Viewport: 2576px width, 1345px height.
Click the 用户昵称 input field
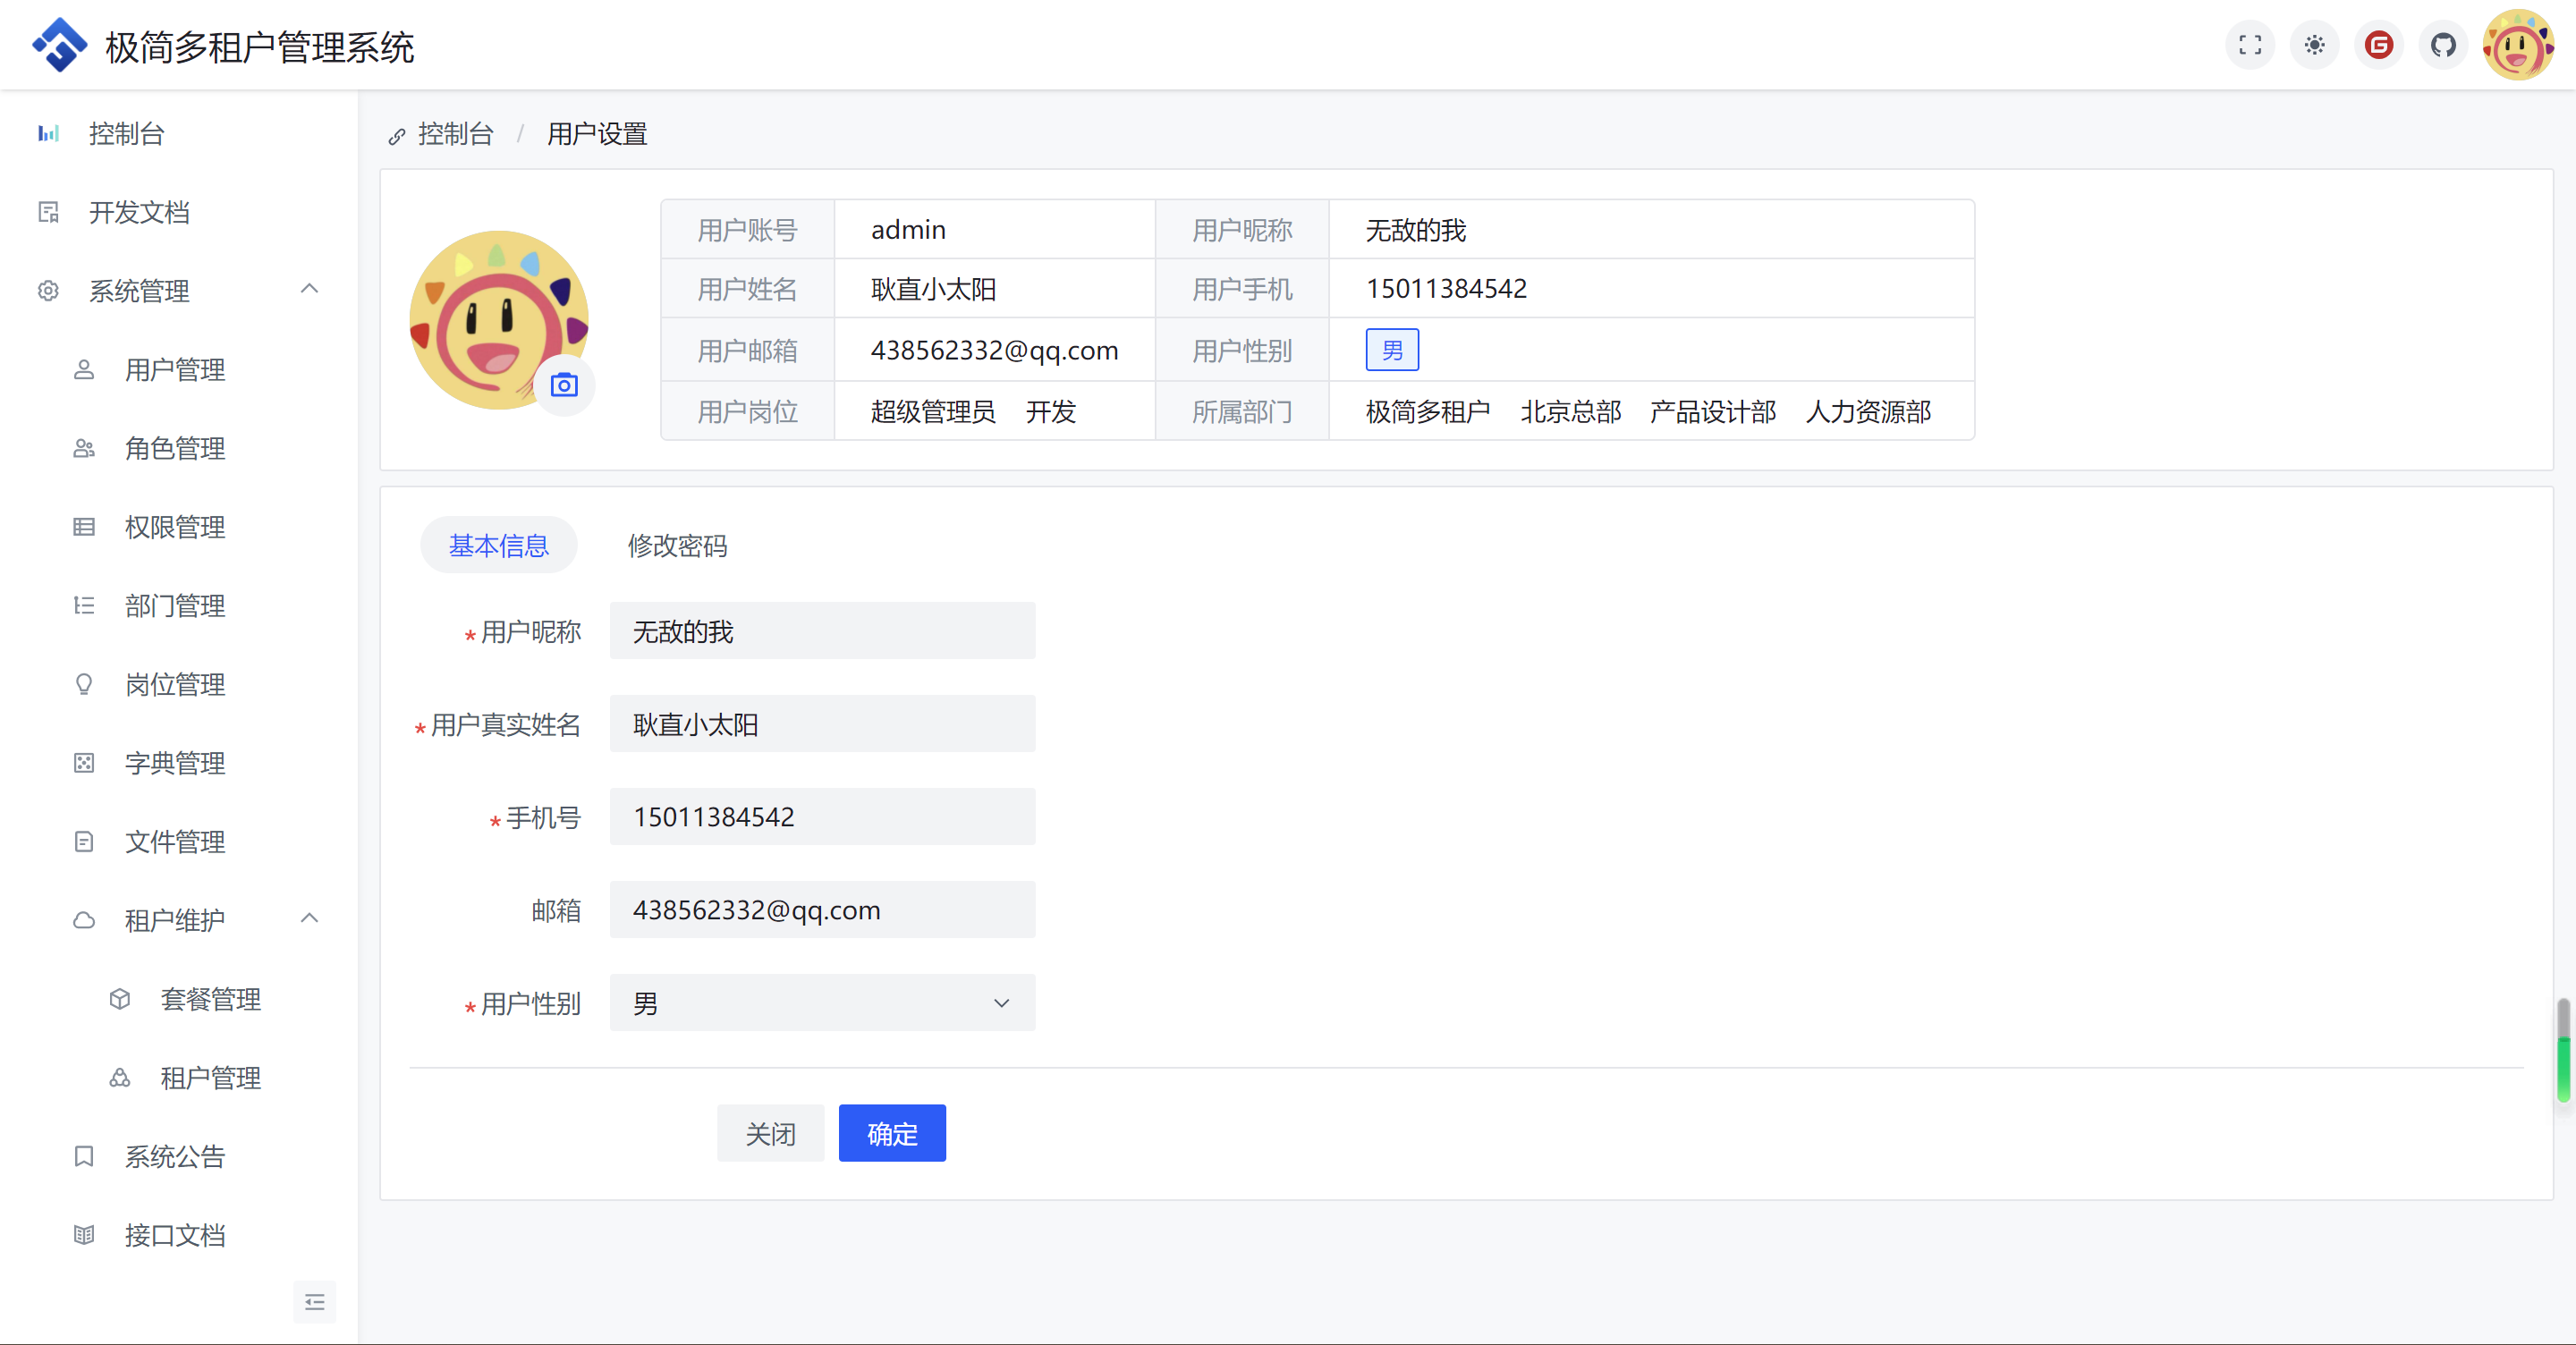pyautogui.click(x=821, y=632)
